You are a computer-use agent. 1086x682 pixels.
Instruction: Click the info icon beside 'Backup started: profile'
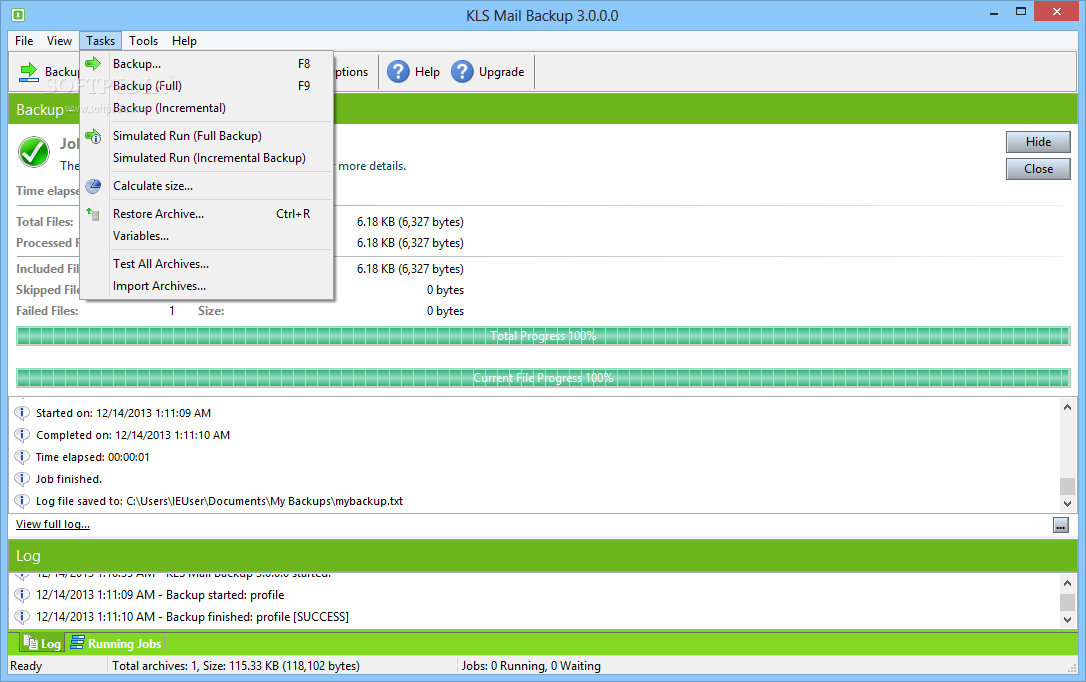[x=22, y=595]
